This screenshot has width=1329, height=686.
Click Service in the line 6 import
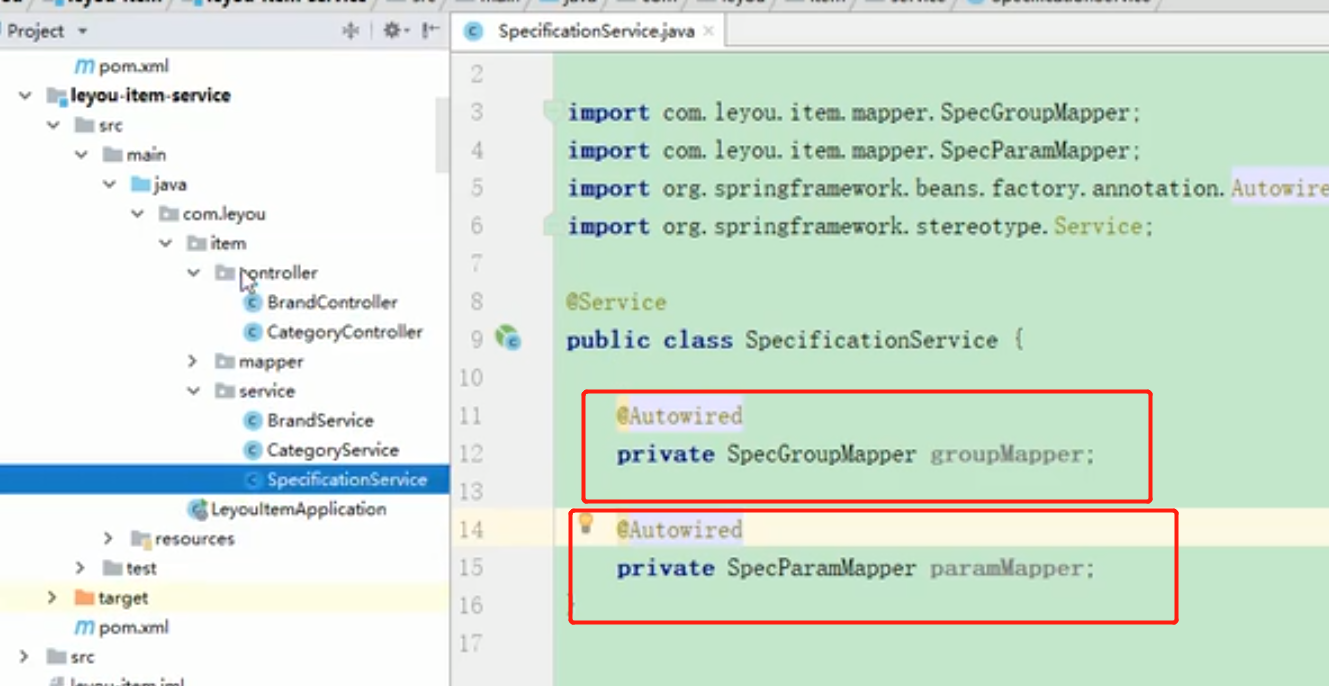tap(1097, 226)
